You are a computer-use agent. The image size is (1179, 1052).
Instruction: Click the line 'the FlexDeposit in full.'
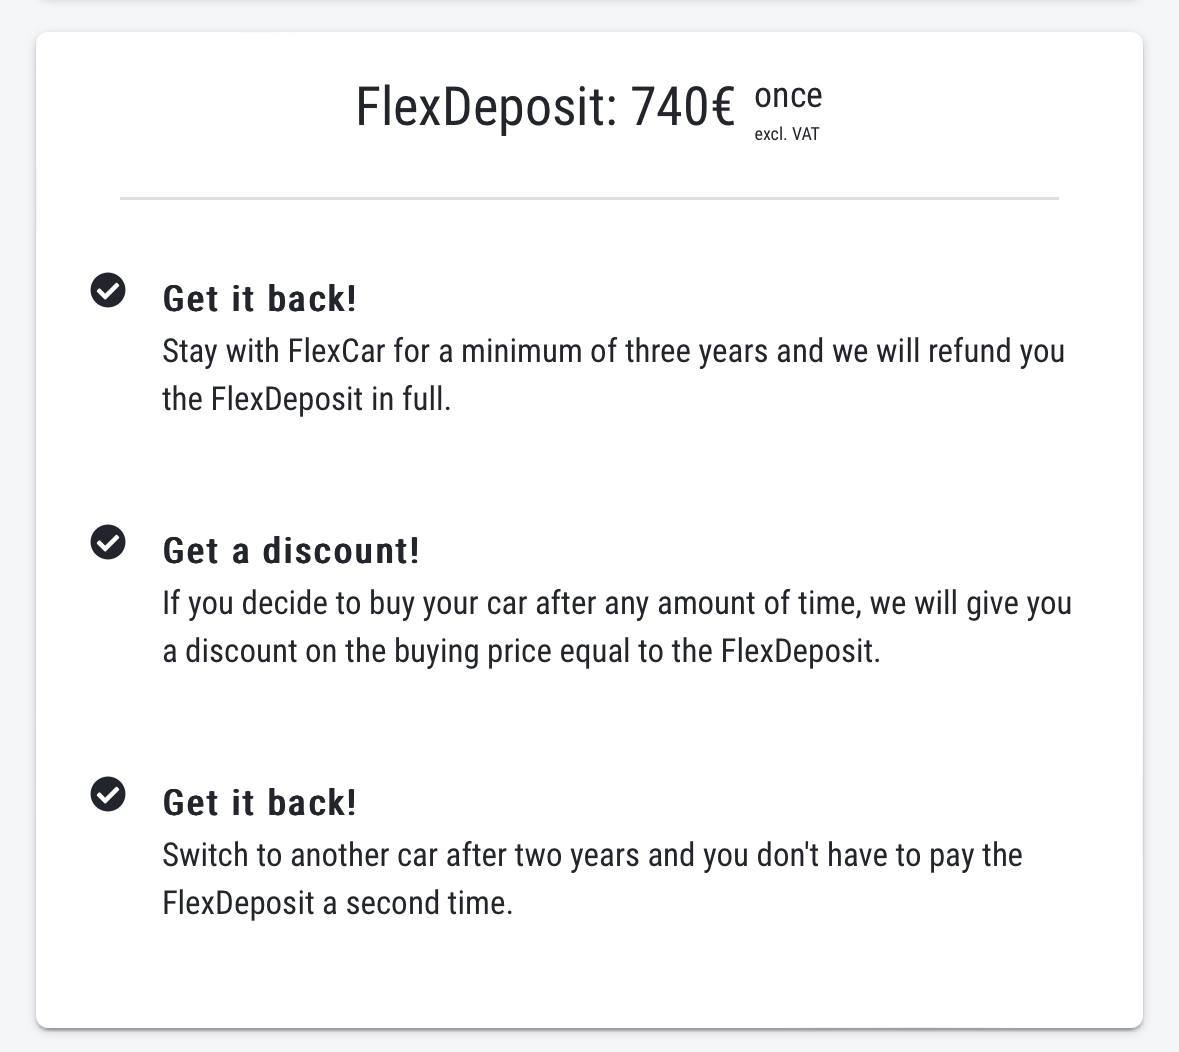point(306,400)
